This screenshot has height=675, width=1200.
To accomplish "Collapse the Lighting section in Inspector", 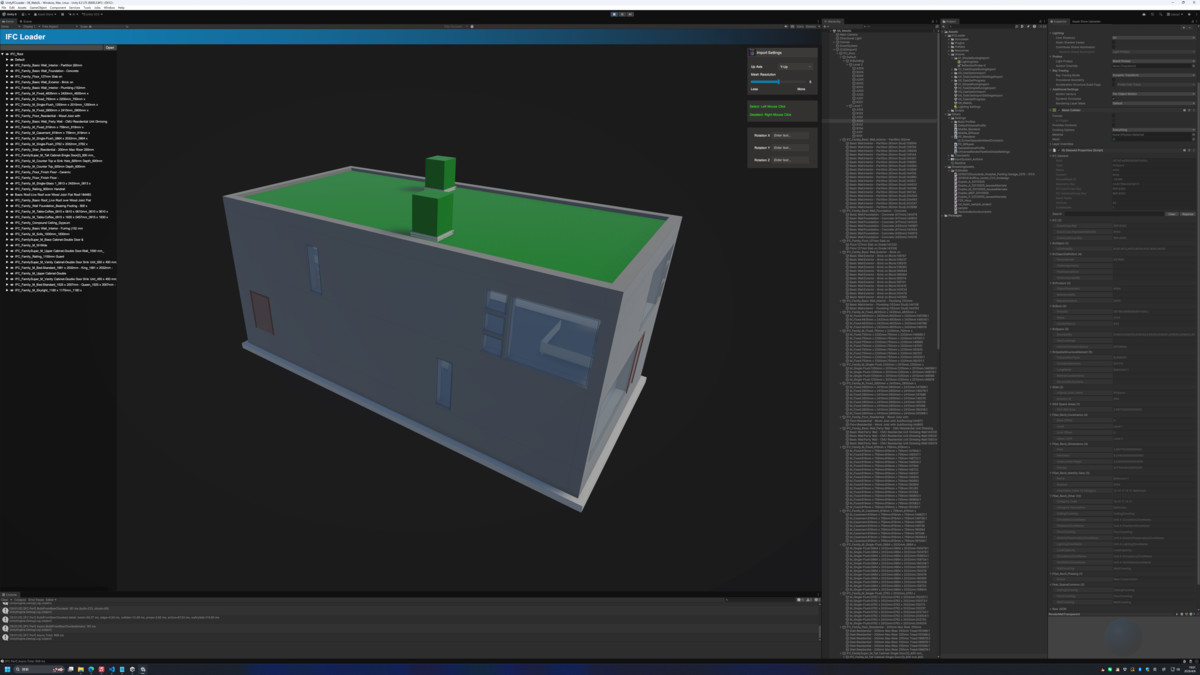I will click(1052, 33).
